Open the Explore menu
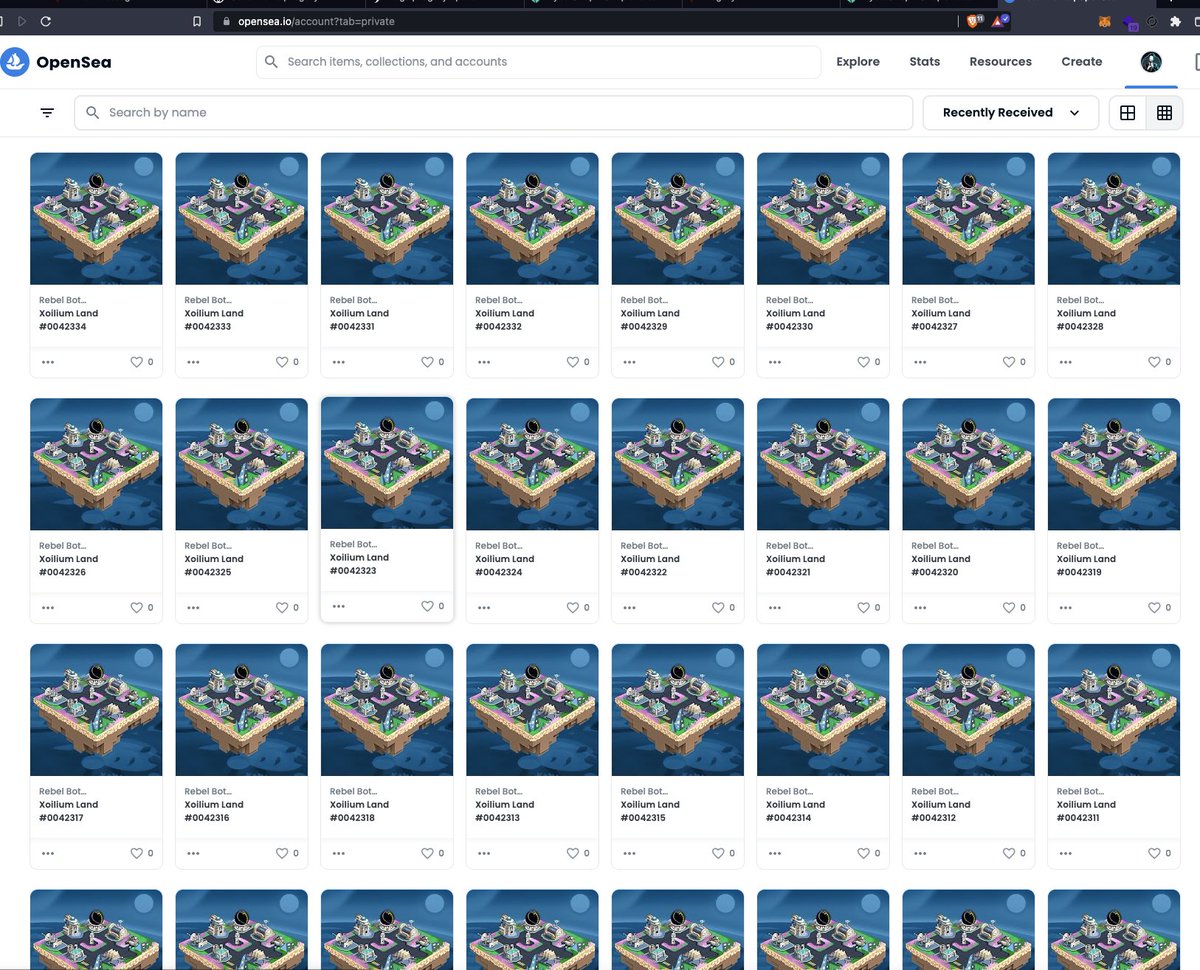The height and width of the screenshot is (970, 1200). tap(858, 62)
